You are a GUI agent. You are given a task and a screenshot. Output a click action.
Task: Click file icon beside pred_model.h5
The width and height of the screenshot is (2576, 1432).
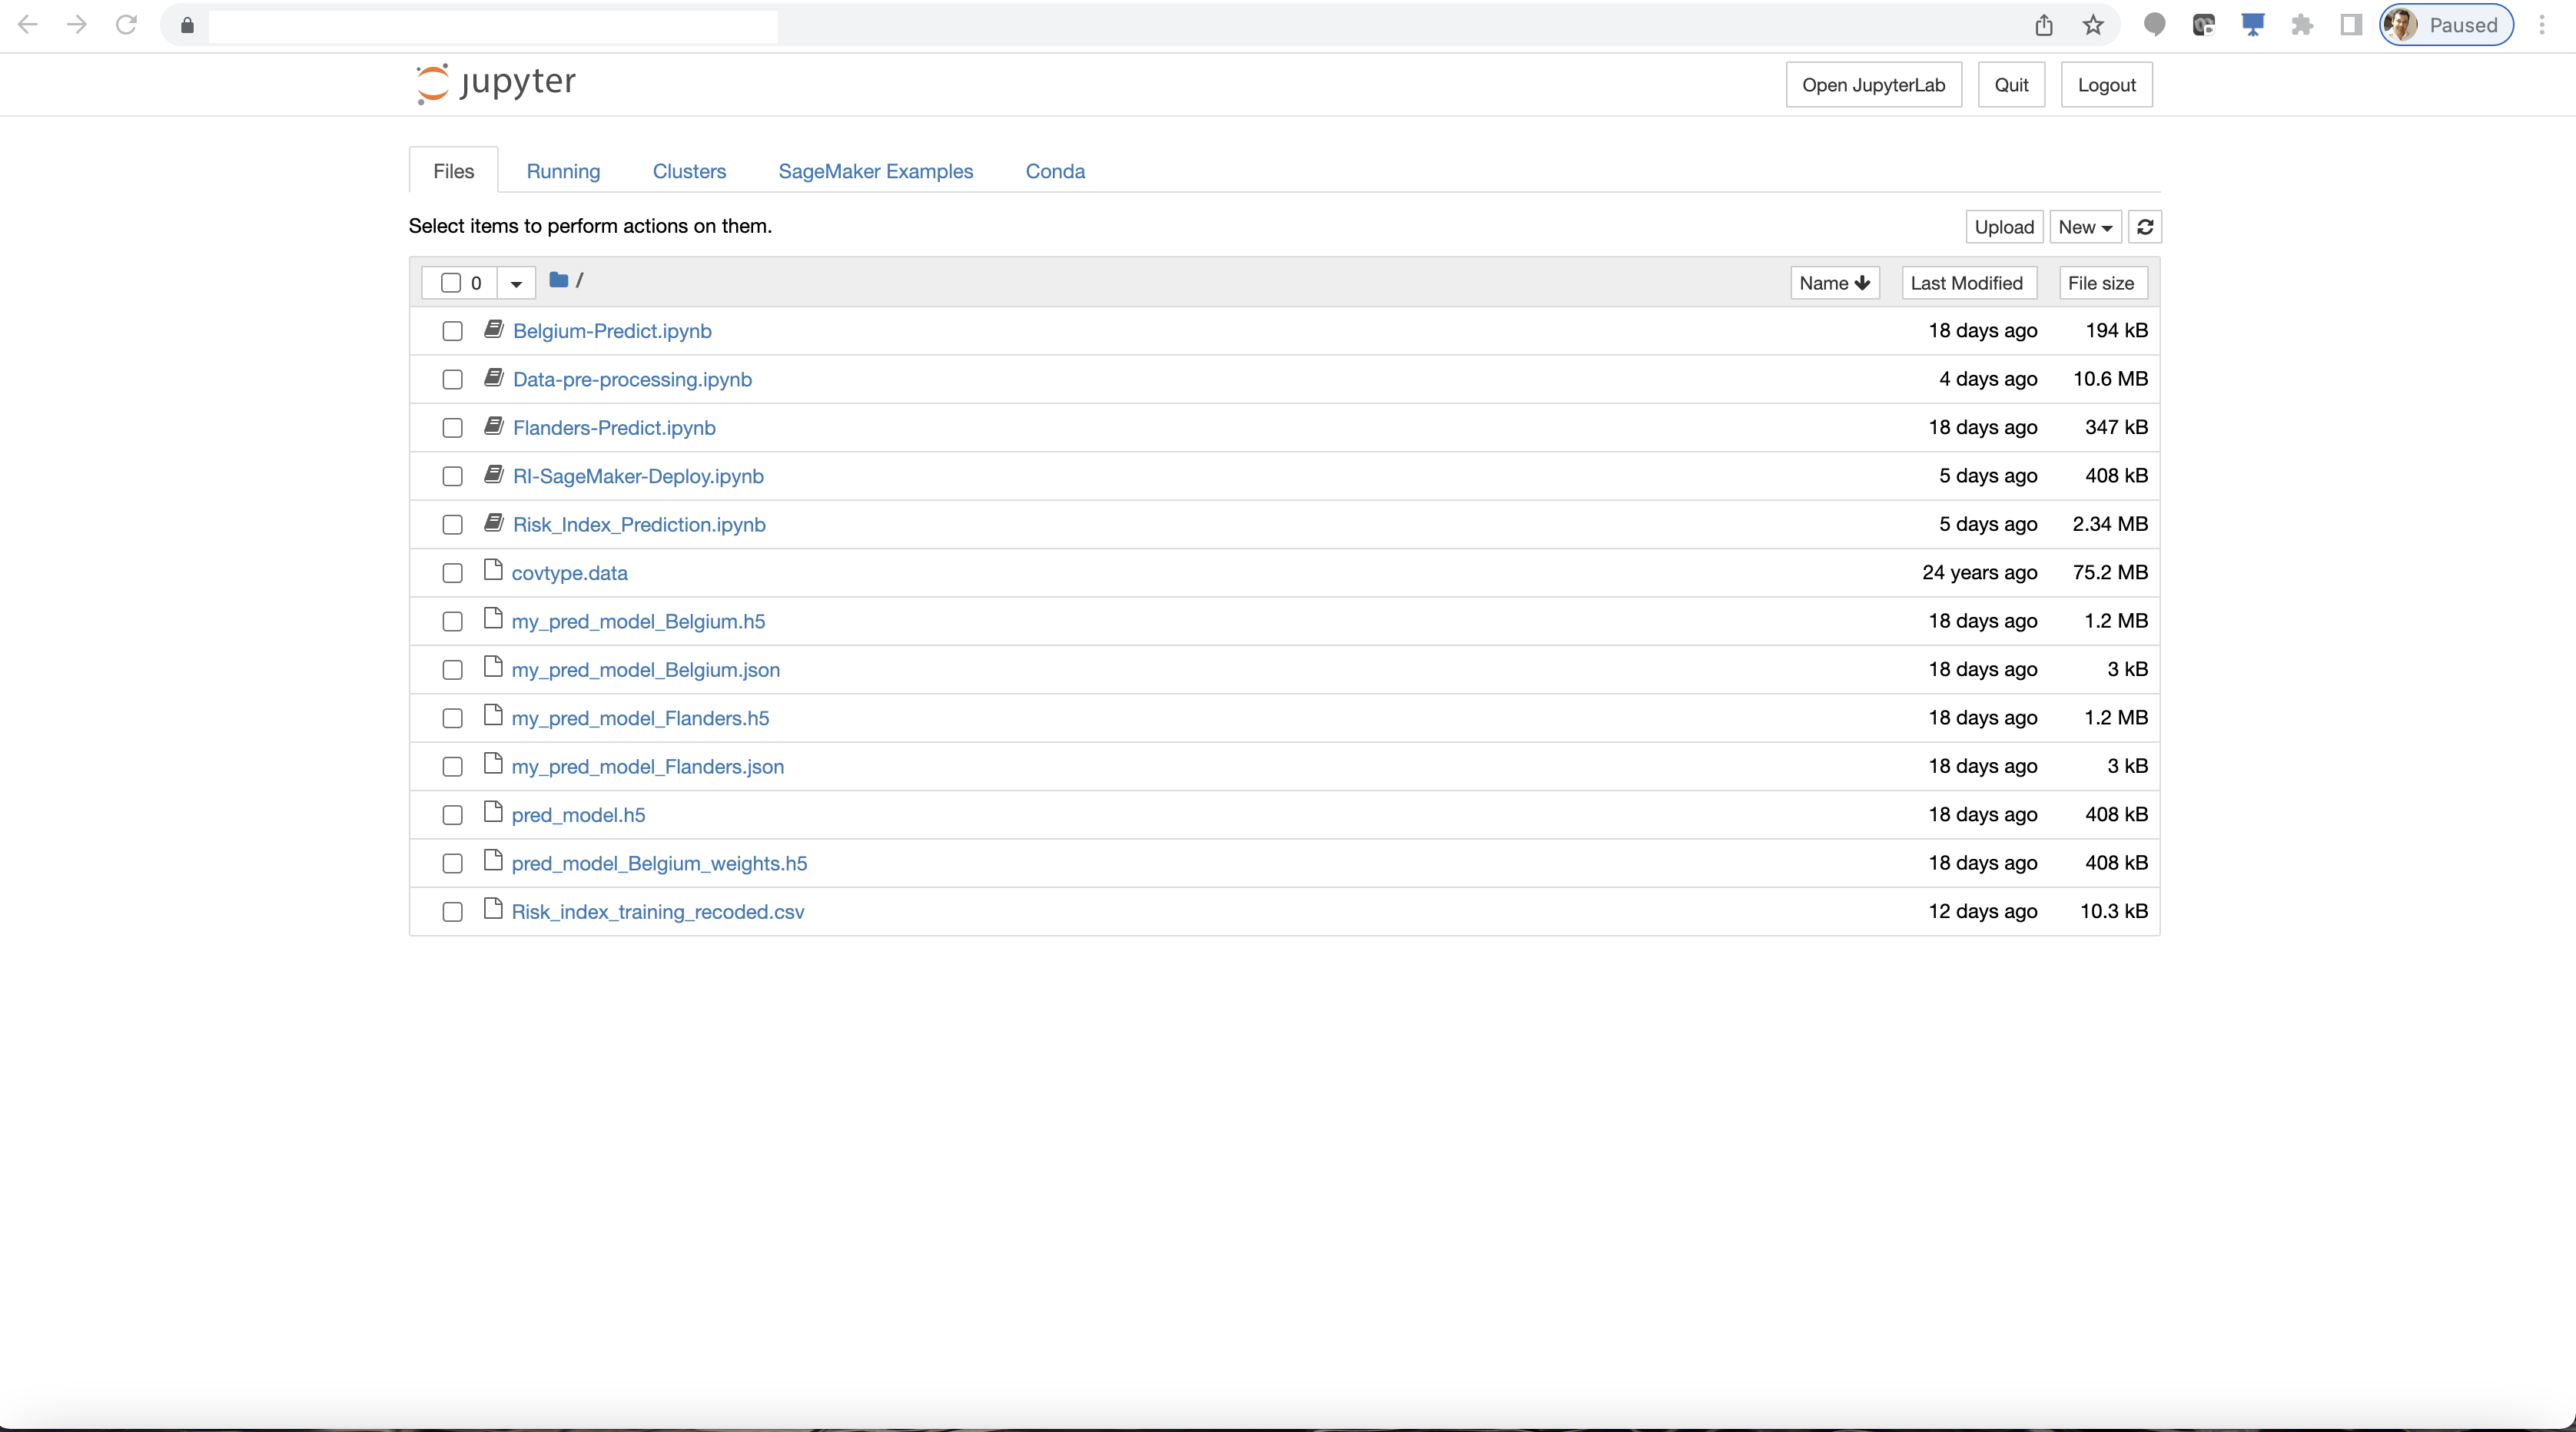click(x=492, y=812)
